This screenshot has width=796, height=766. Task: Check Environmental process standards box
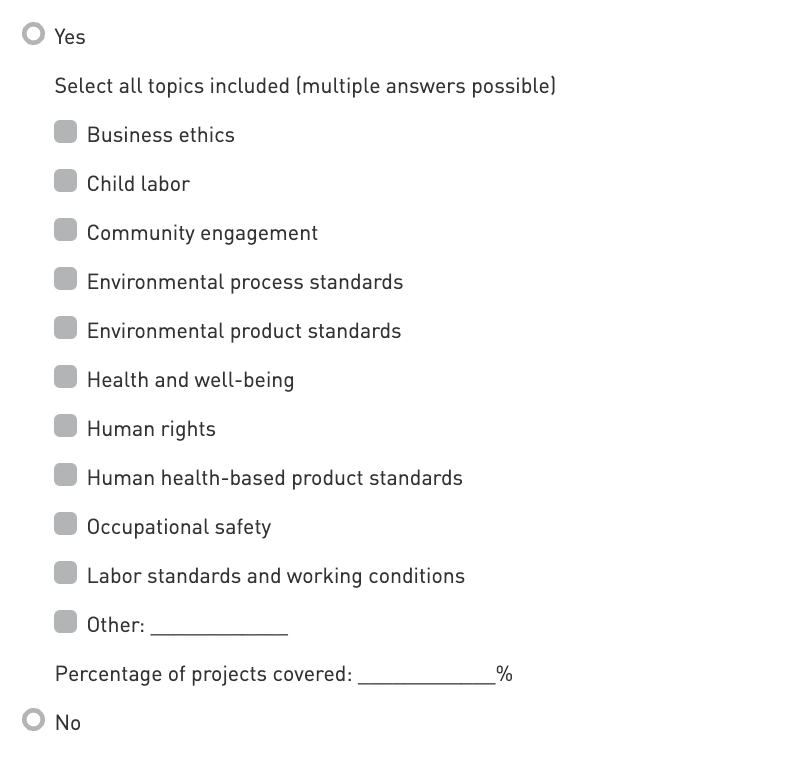65,280
